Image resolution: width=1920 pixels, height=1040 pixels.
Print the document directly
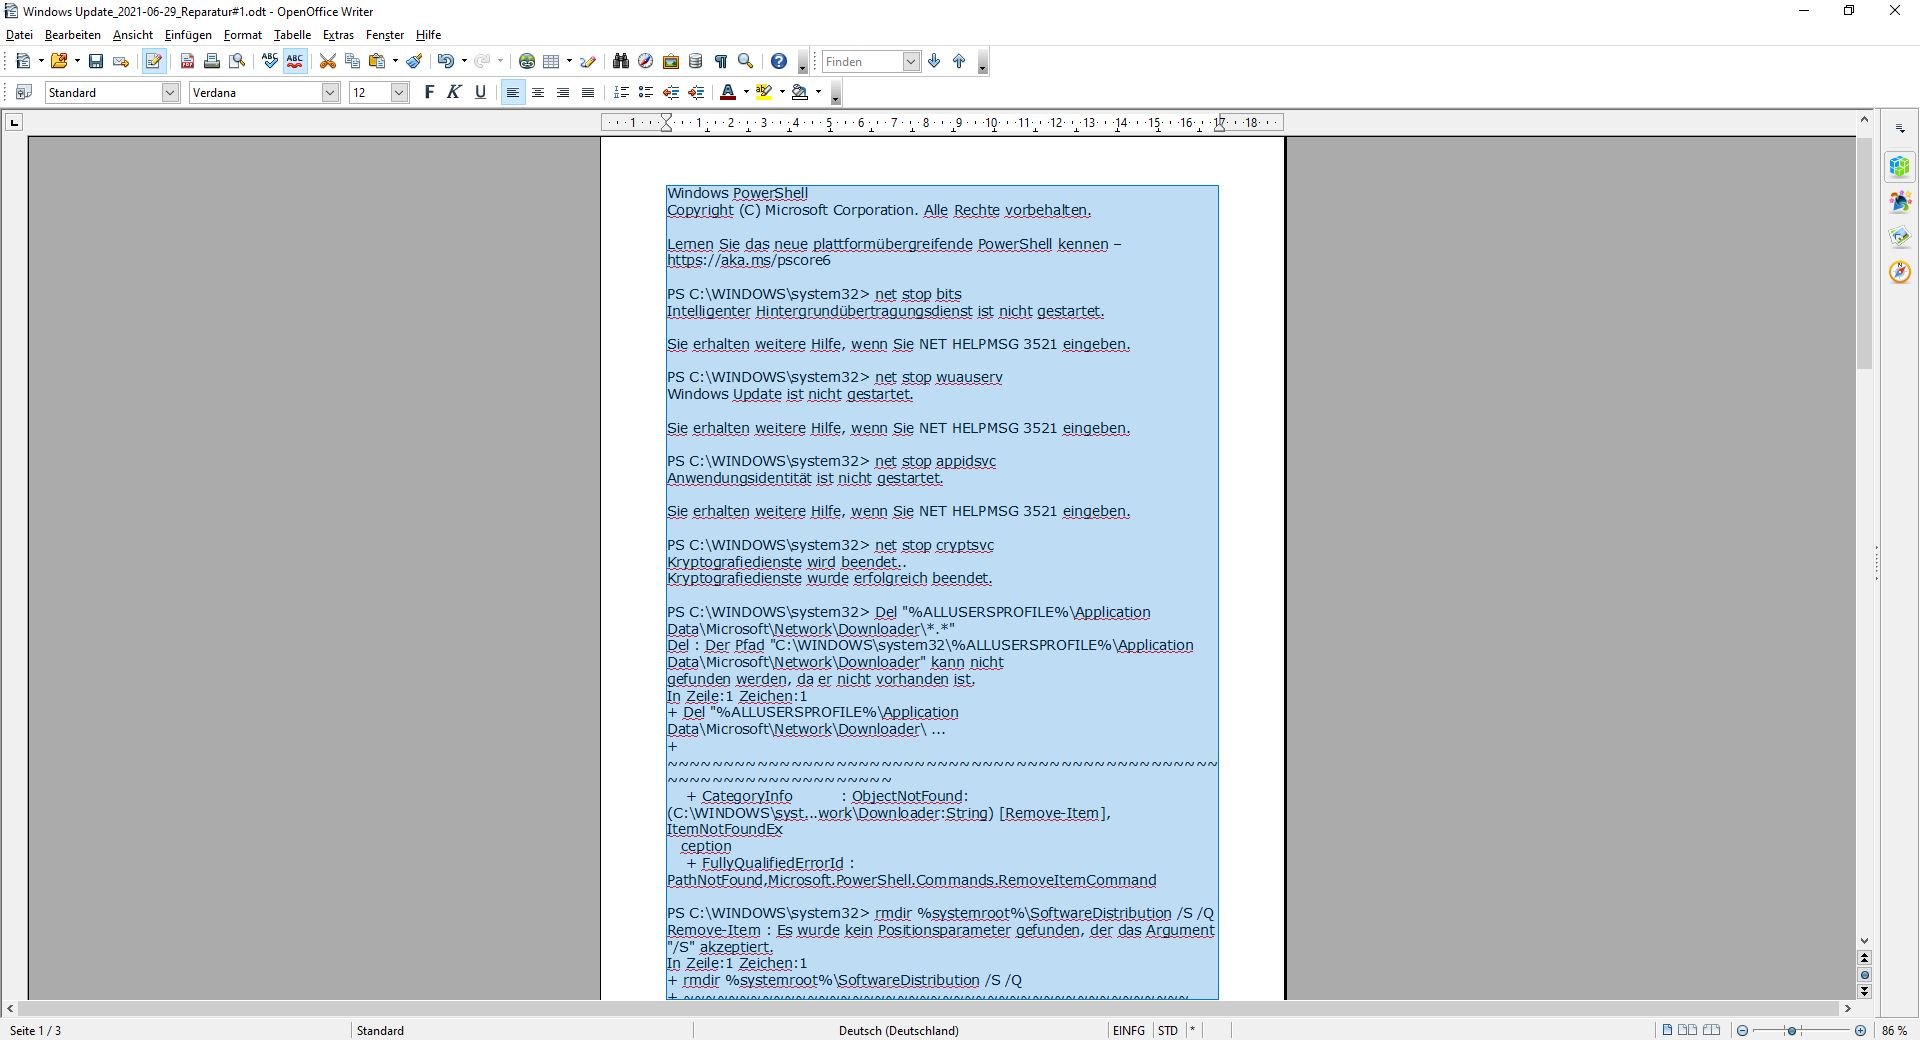point(212,62)
